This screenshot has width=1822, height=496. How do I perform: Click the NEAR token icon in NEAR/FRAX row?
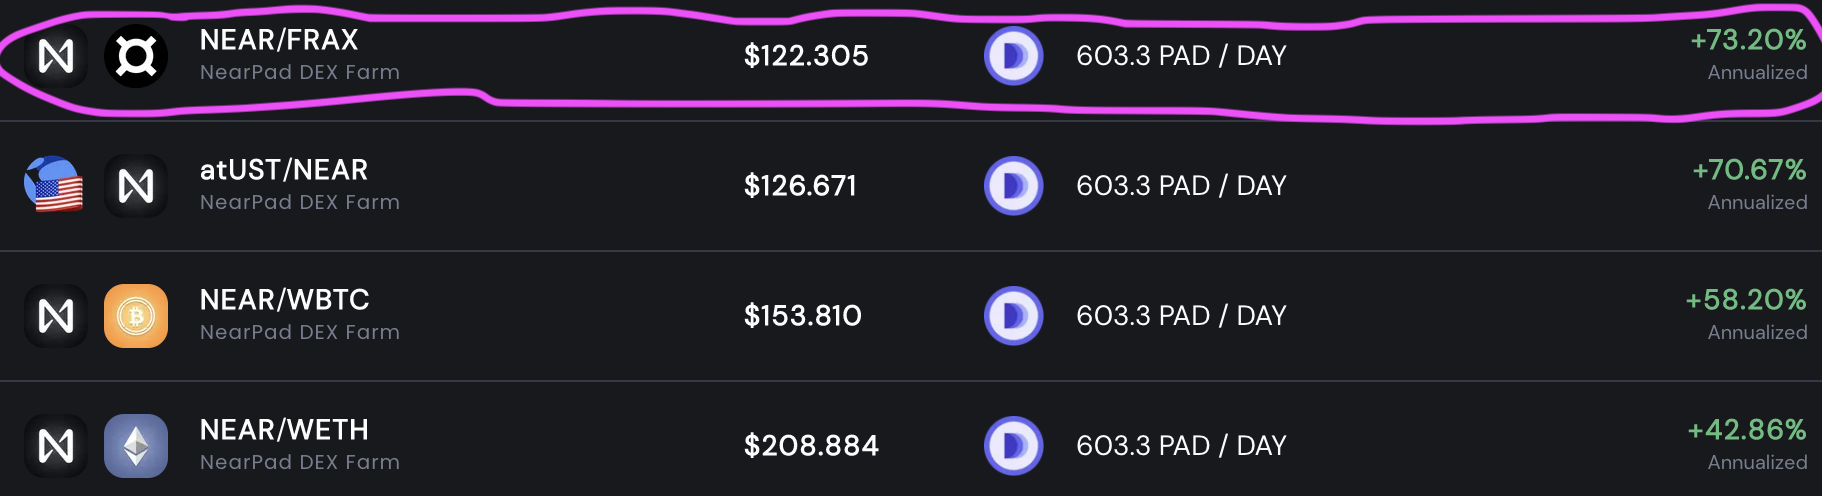click(56, 56)
